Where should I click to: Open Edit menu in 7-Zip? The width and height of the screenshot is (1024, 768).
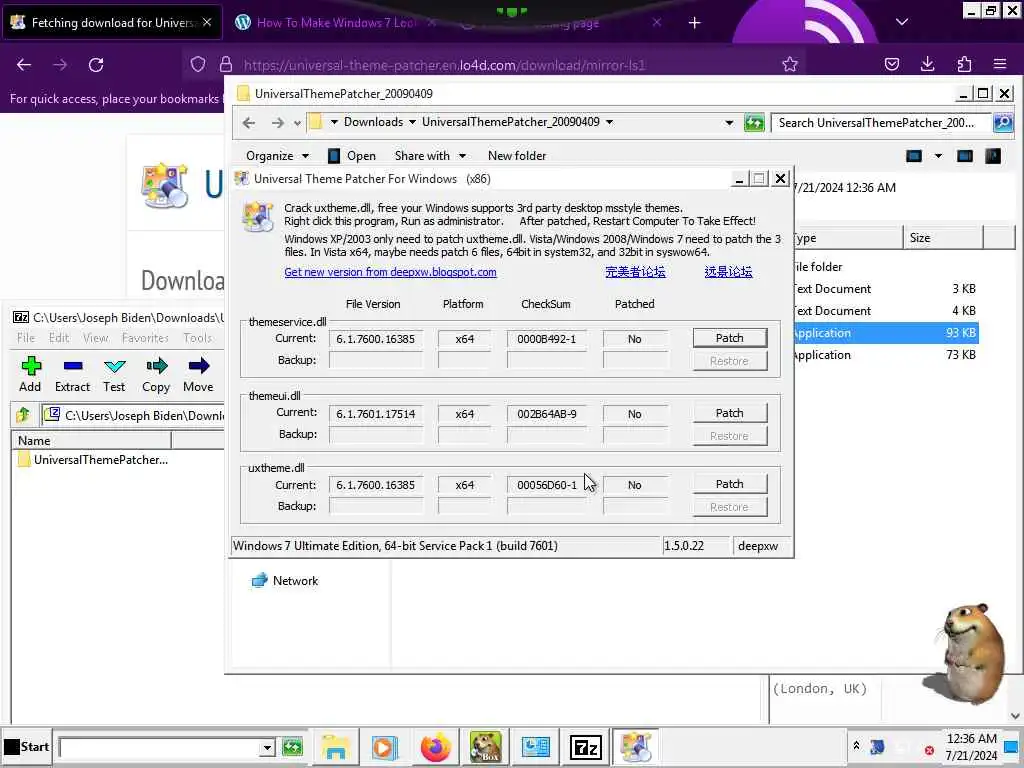coord(59,338)
